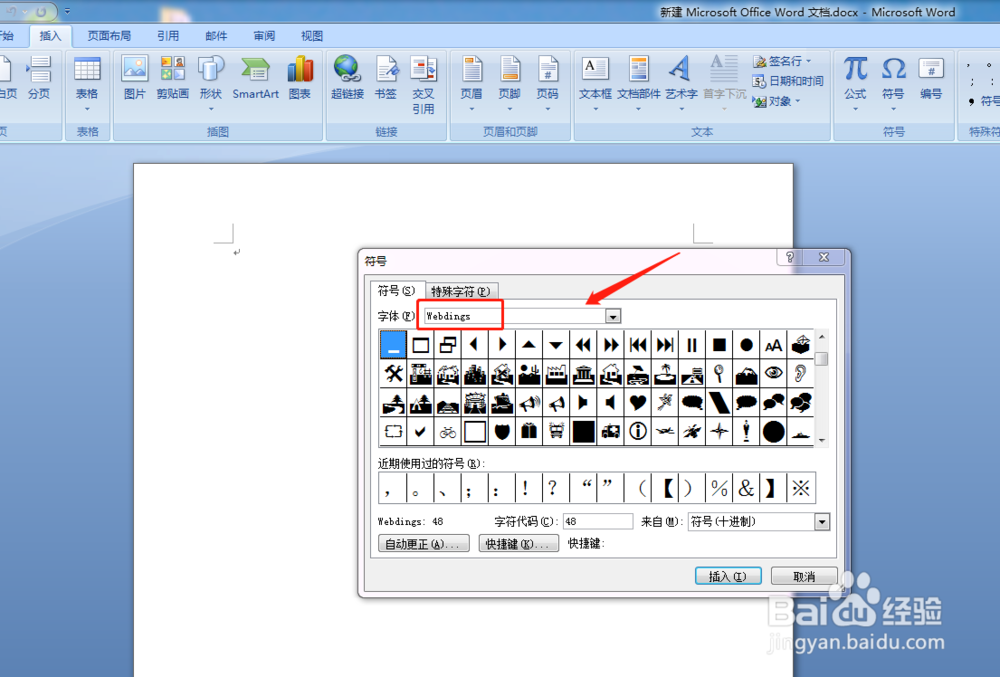Screen dimensions: 1000x677
Task: Select the 特殊字符(P) tab in dialog
Action: pyautogui.click(x=460, y=291)
